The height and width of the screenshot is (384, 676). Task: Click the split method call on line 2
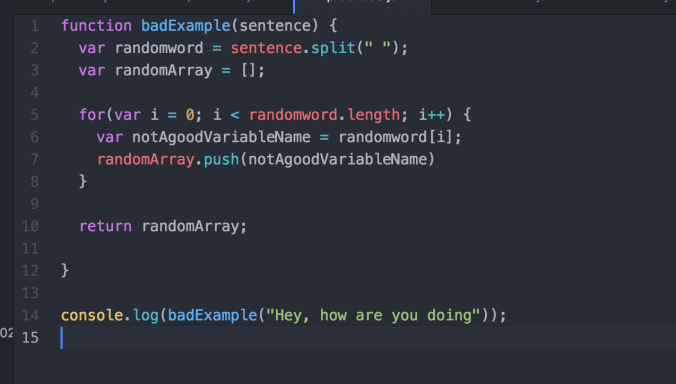(x=333, y=48)
